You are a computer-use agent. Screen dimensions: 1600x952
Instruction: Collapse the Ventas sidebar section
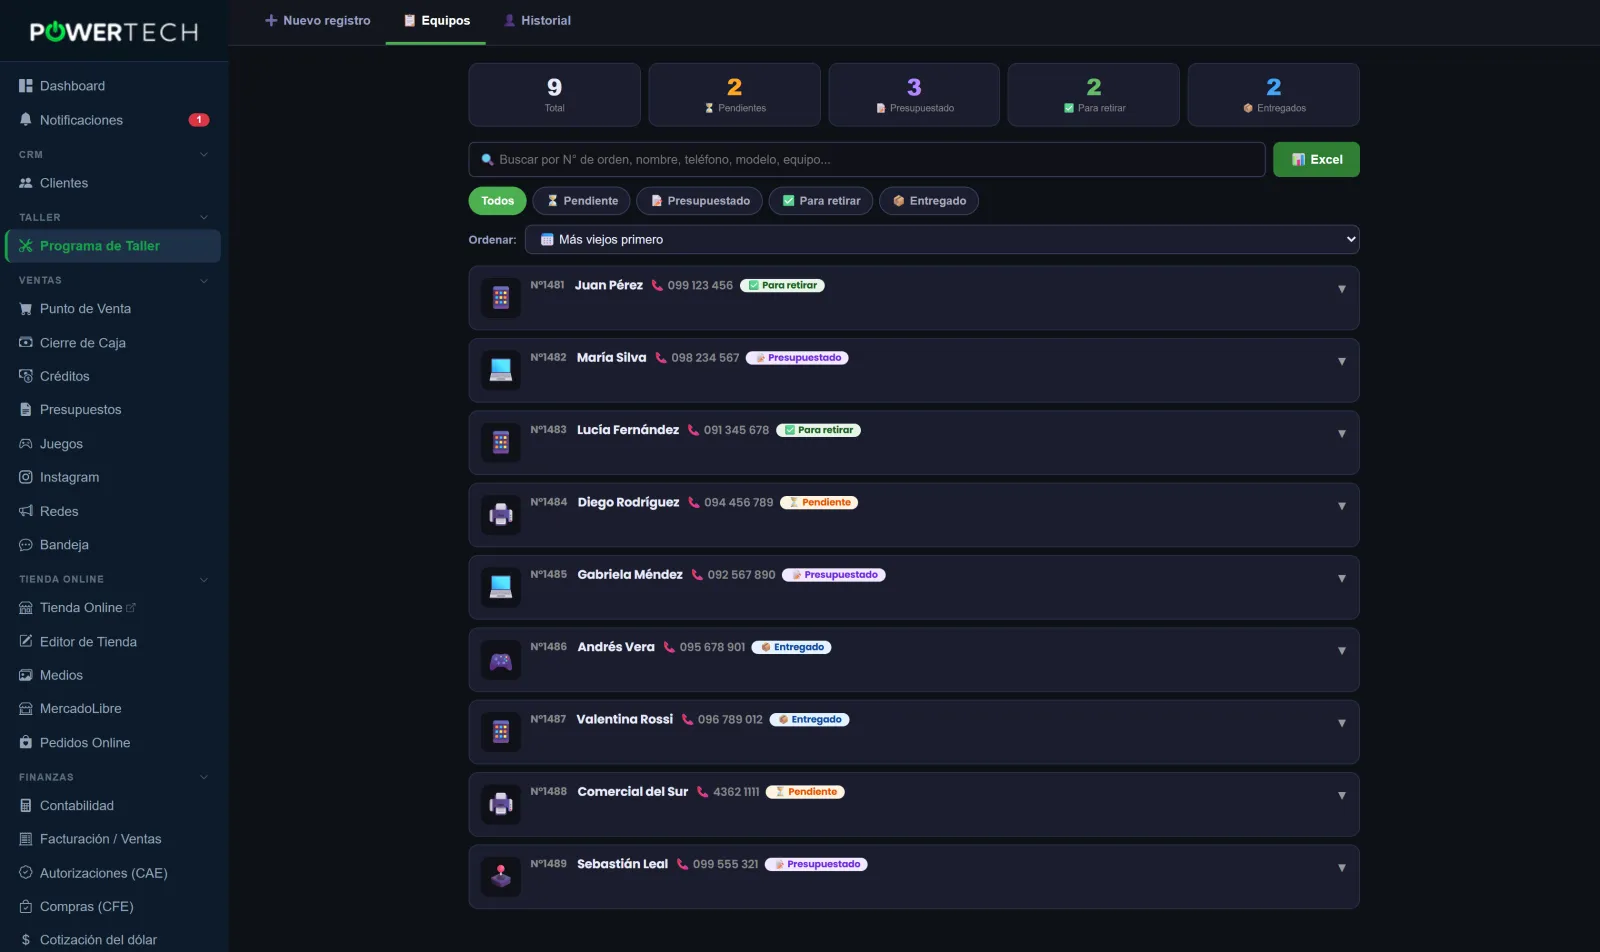[x=204, y=281]
